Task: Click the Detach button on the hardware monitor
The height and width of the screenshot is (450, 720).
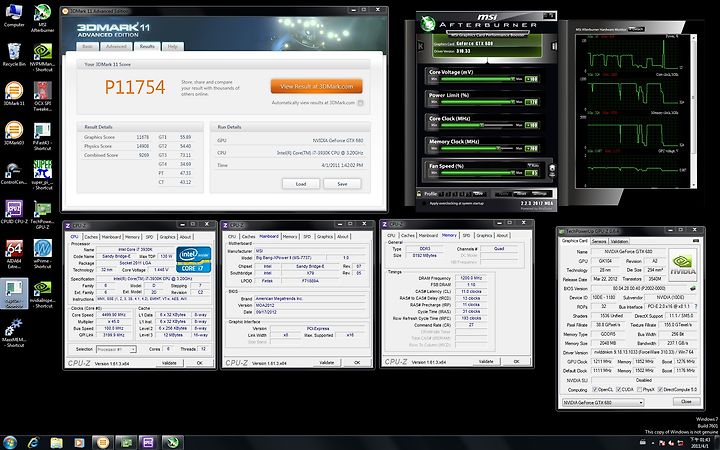Action: pos(636,29)
